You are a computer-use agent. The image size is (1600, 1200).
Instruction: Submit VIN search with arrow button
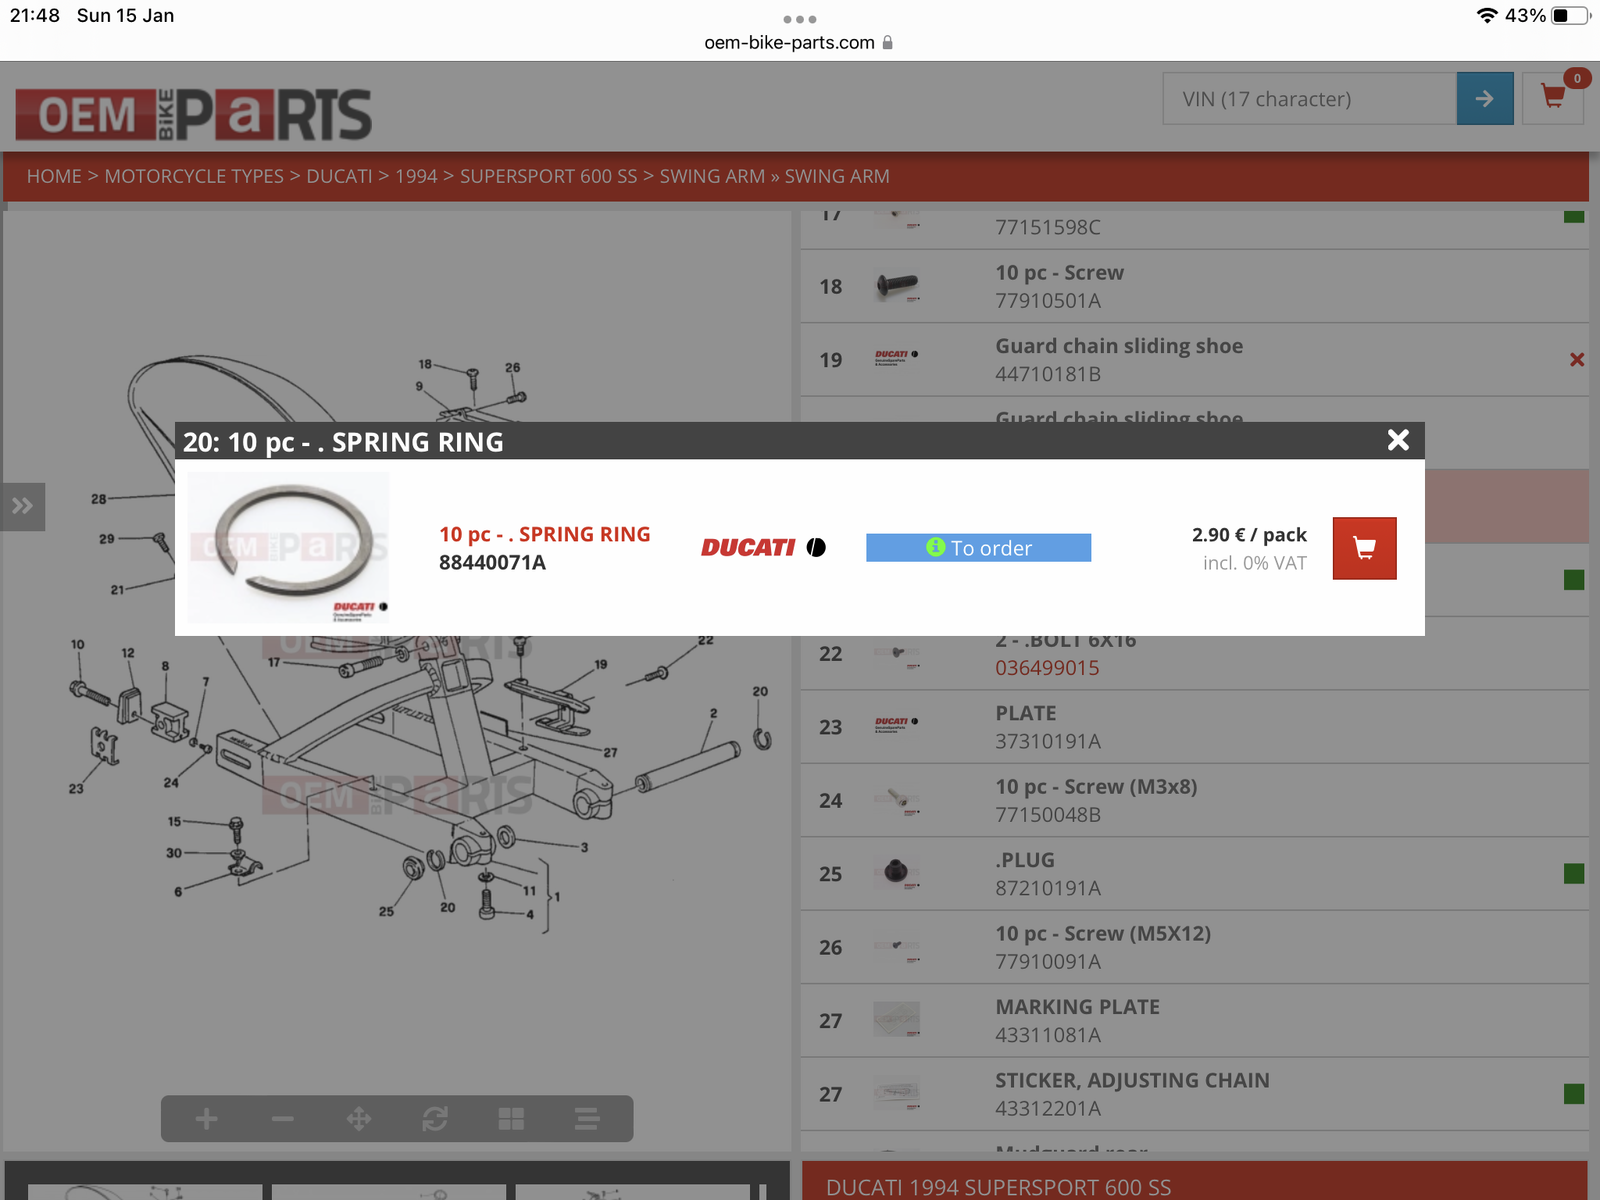(1485, 98)
